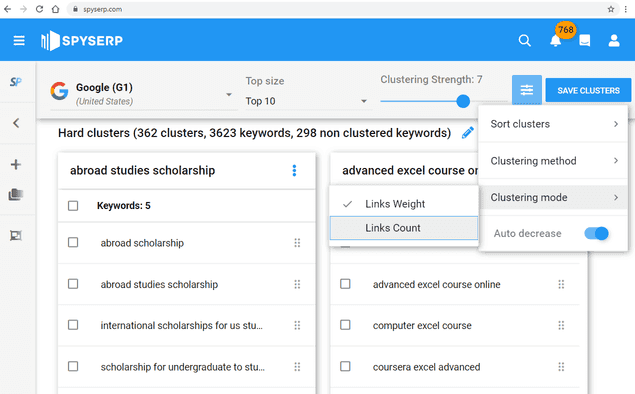
Task: Check the coursera excel advanced checkbox
Action: 345,366
